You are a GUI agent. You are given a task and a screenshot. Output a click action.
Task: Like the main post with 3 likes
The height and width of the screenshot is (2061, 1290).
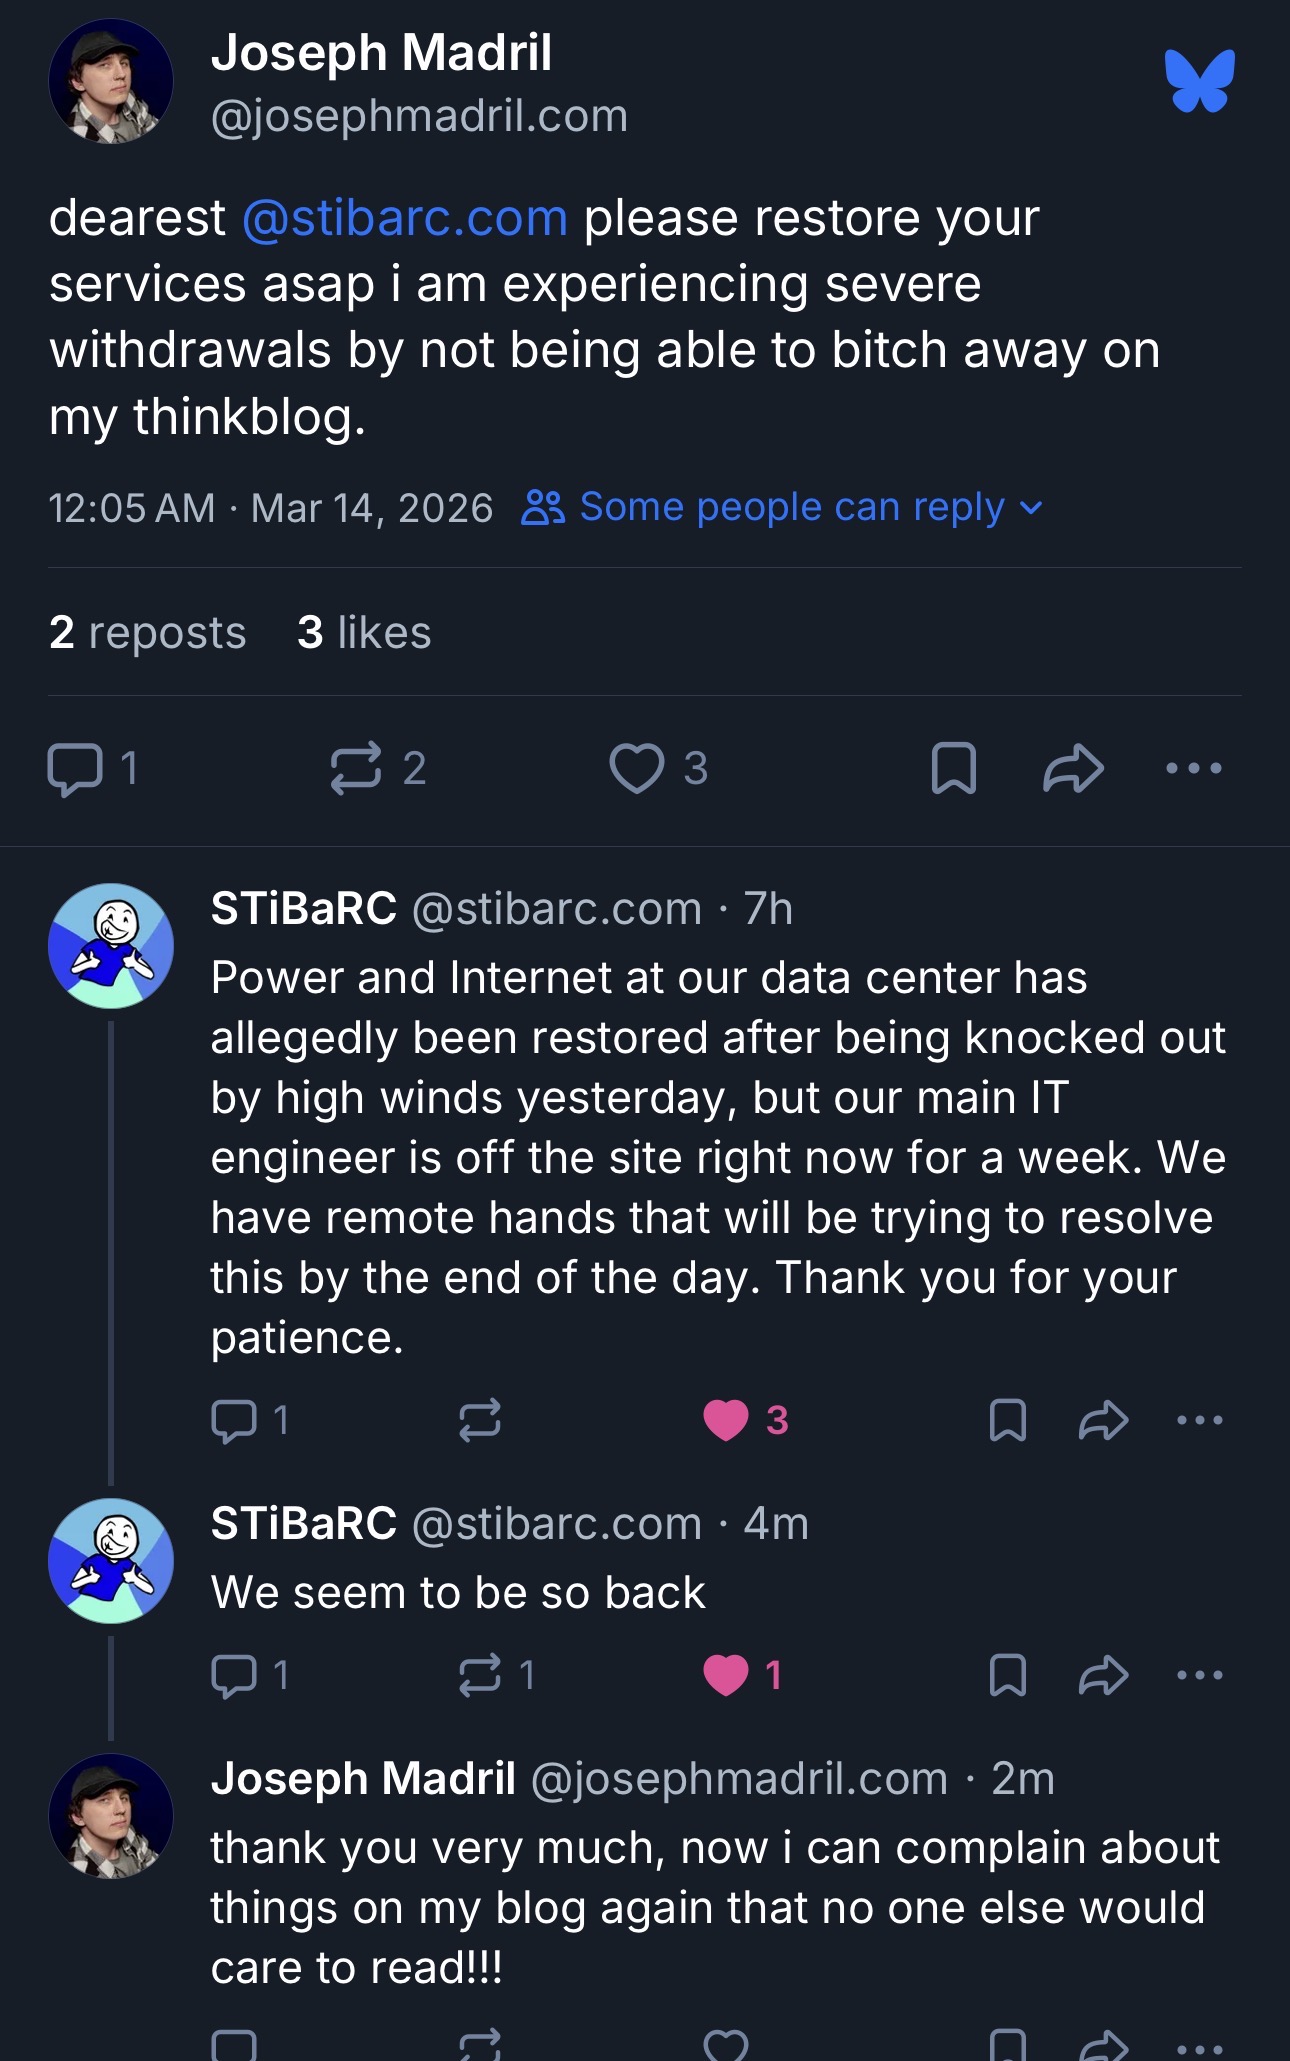tap(637, 768)
